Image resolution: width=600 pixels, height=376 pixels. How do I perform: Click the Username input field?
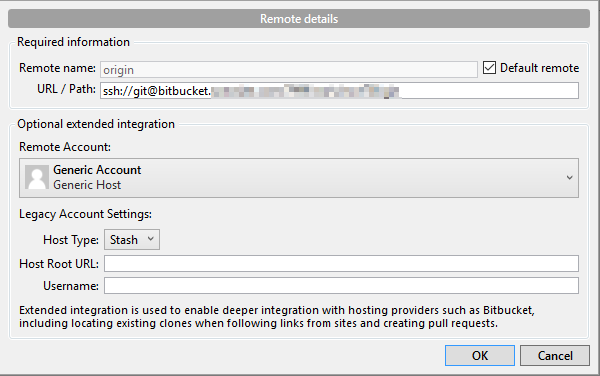coord(341,286)
